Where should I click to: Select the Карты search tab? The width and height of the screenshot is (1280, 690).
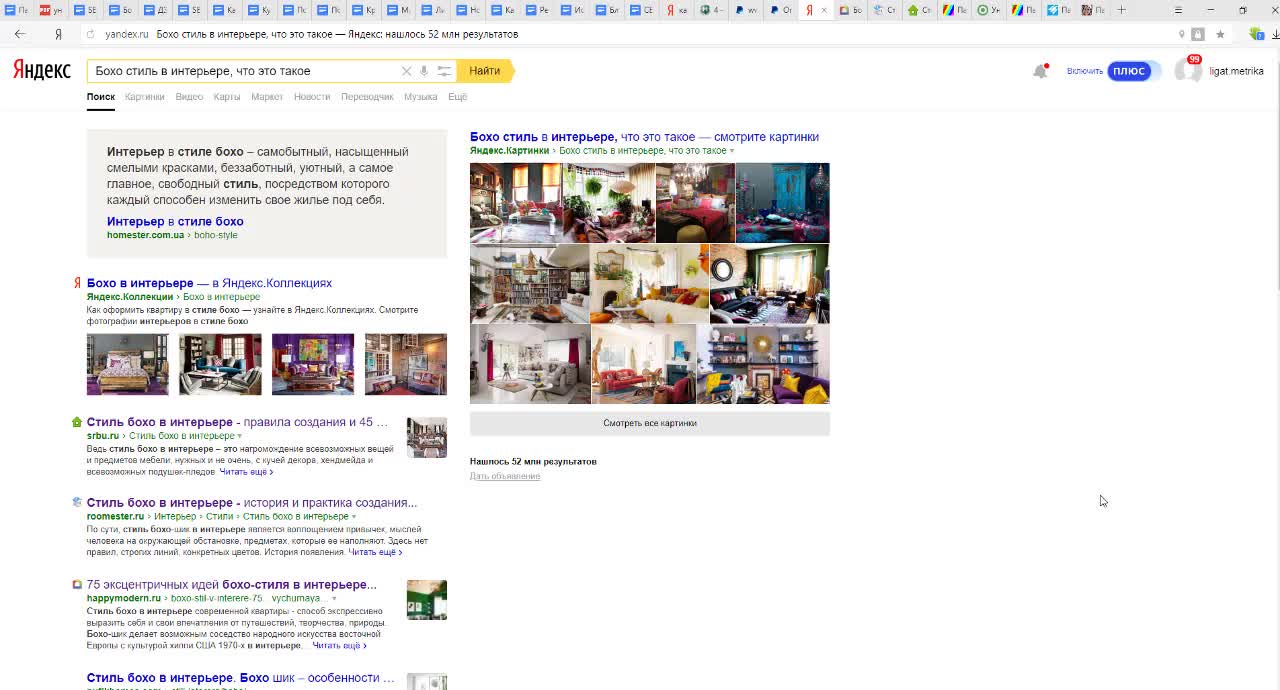pos(227,97)
